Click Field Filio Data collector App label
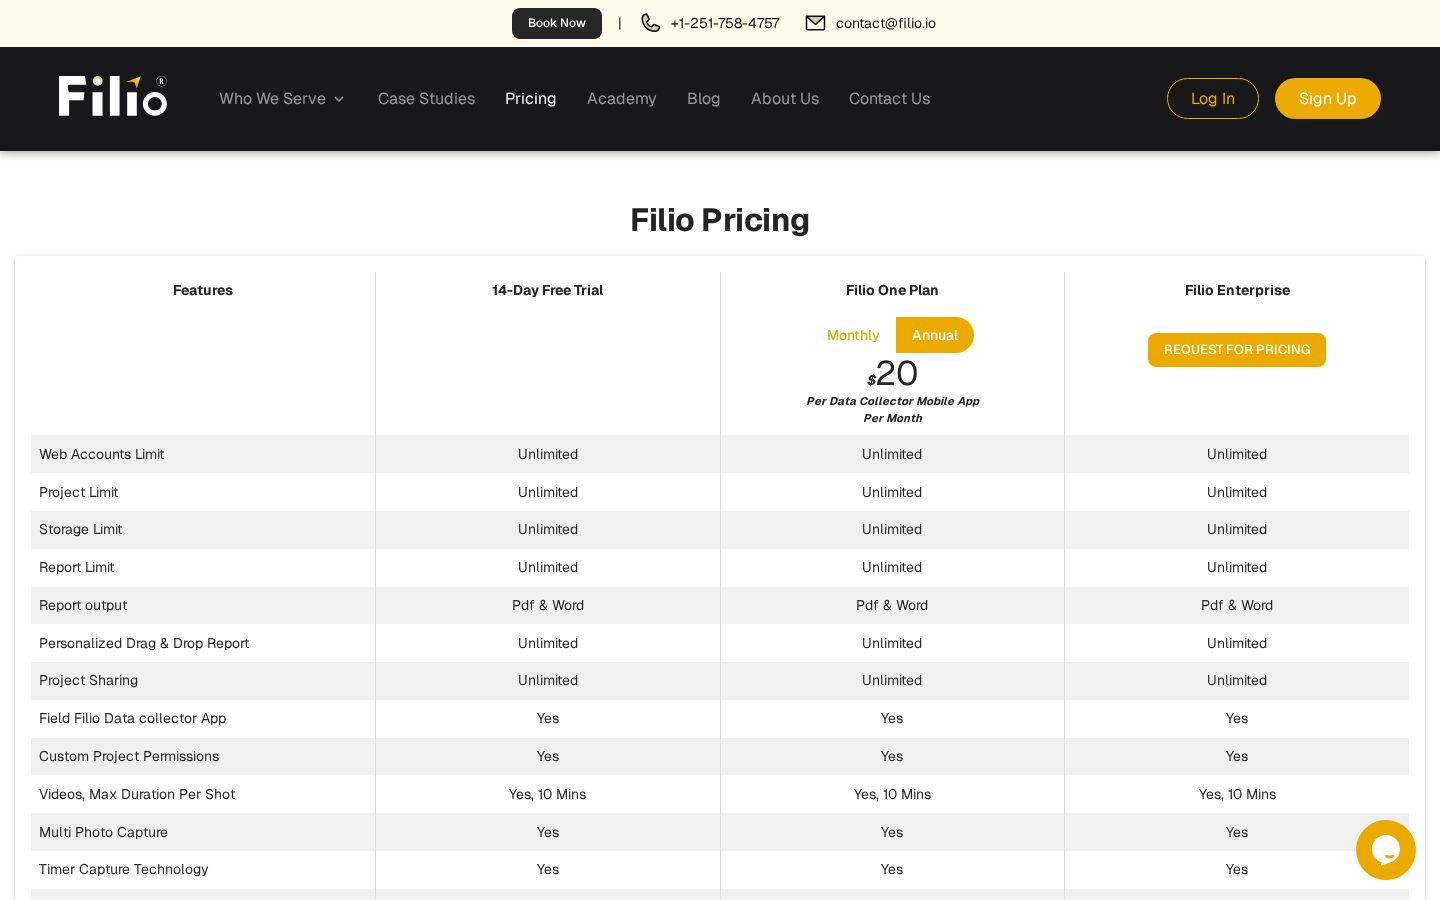Image resolution: width=1440 pixels, height=900 pixels. [x=132, y=718]
